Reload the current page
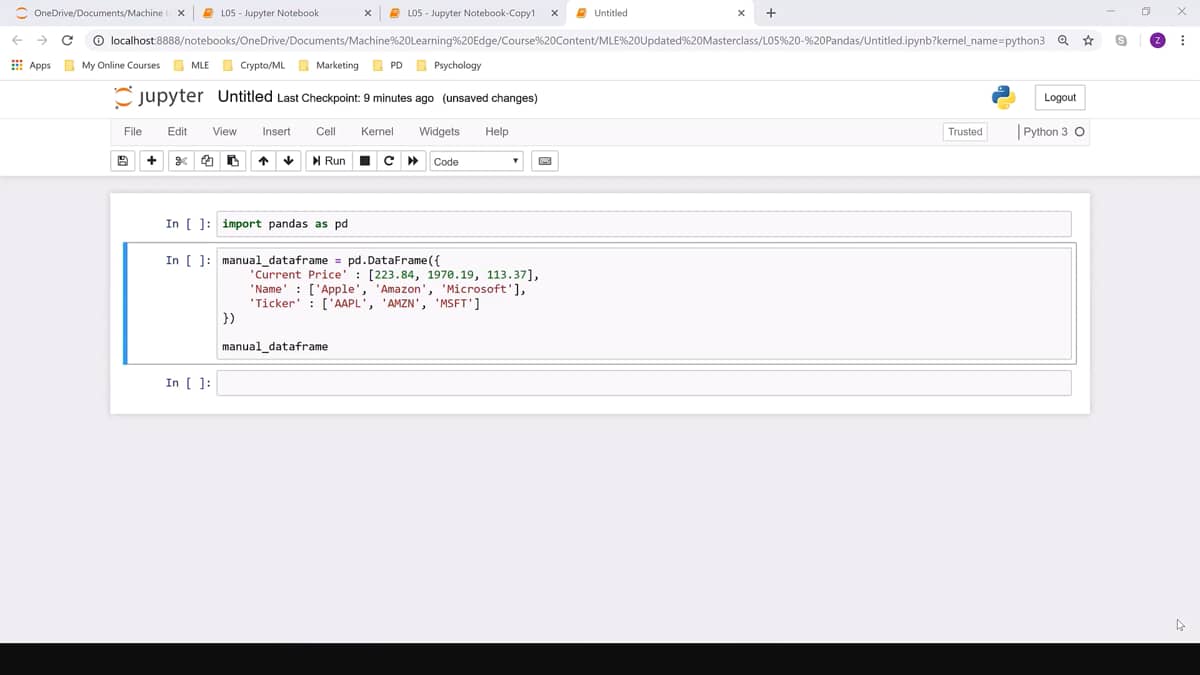 [67, 40]
